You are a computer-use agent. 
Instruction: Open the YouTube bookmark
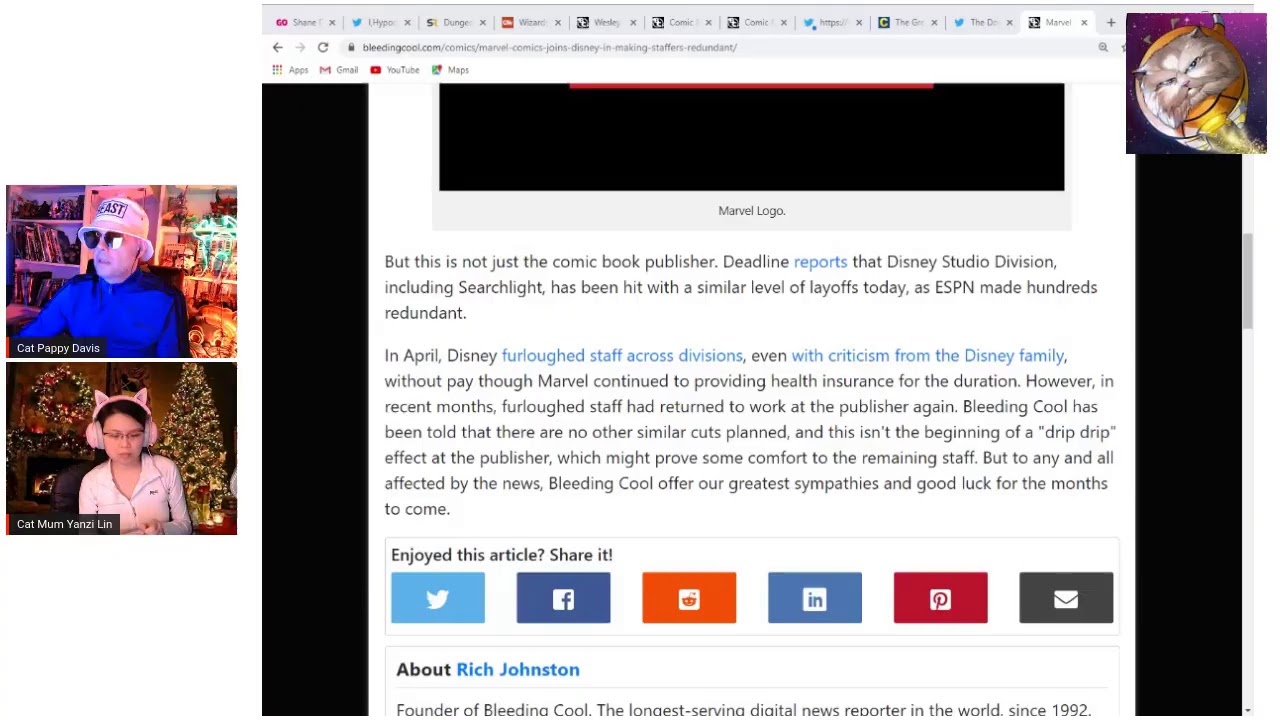(395, 70)
